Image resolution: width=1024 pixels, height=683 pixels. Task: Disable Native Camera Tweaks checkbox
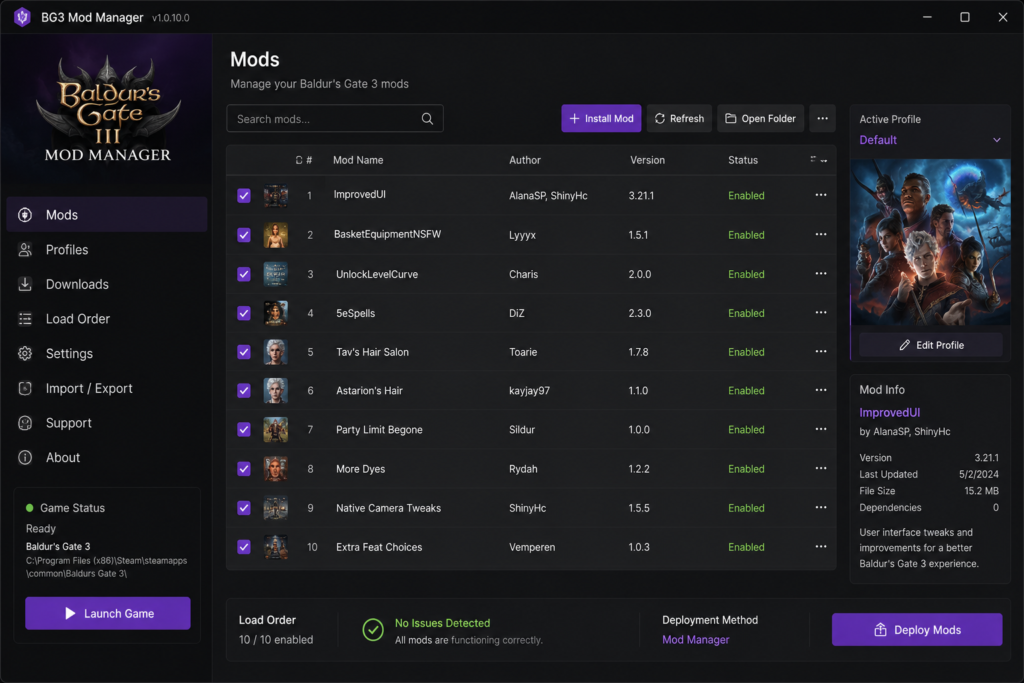pyautogui.click(x=244, y=508)
